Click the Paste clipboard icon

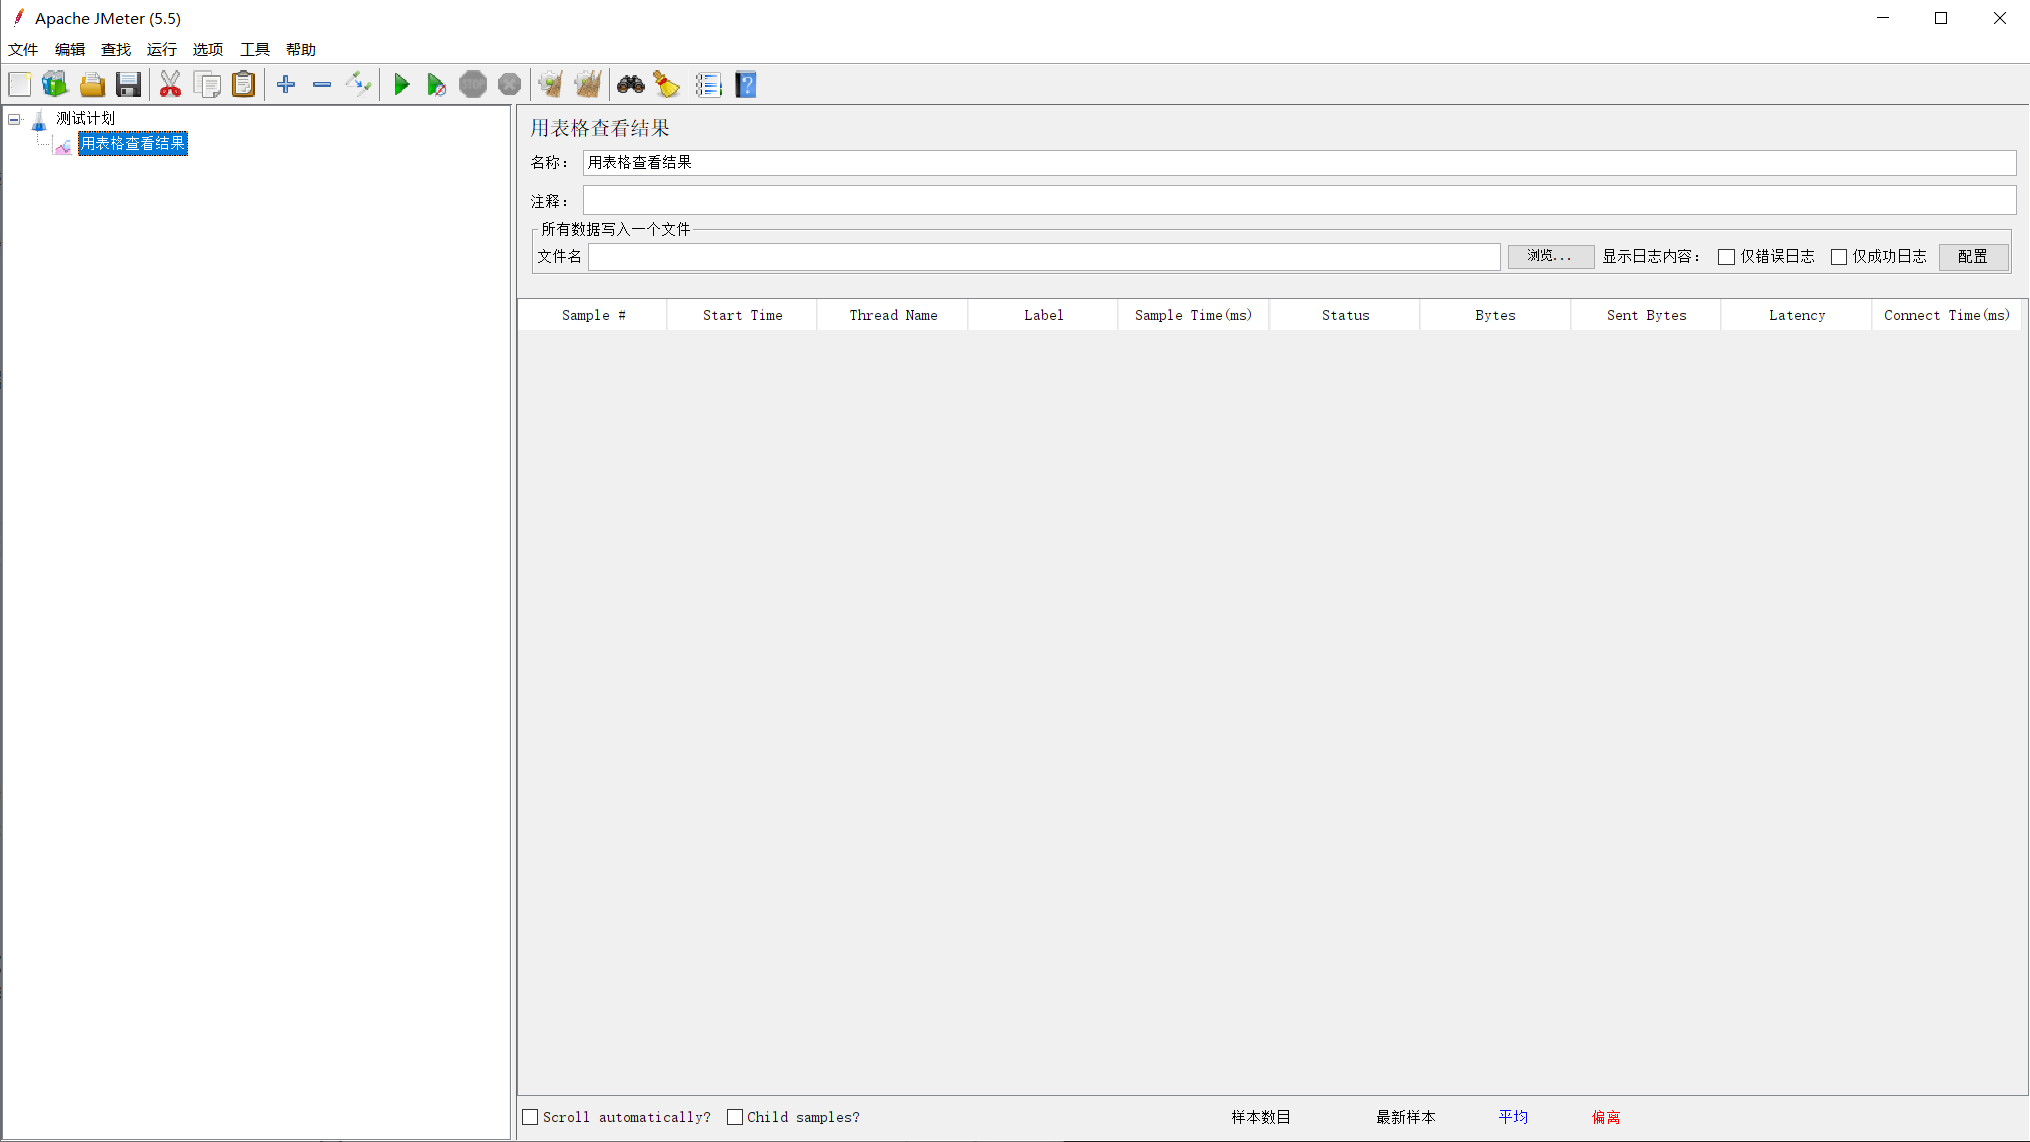[243, 85]
